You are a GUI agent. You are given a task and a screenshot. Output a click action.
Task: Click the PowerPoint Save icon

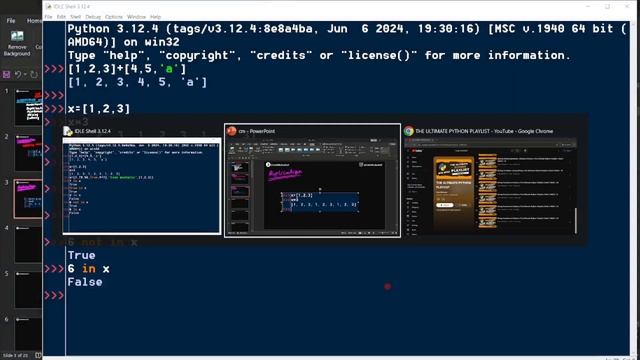(7, 74)
